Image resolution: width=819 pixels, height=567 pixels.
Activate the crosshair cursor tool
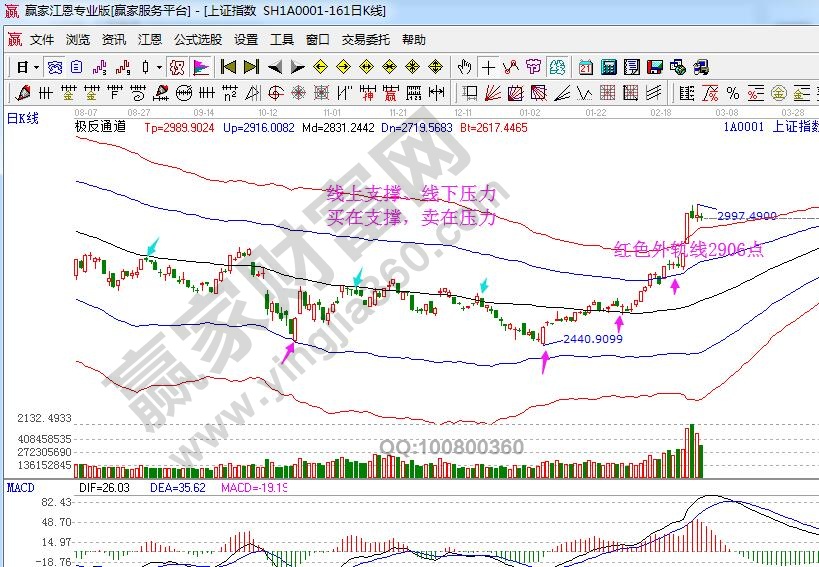488,67
